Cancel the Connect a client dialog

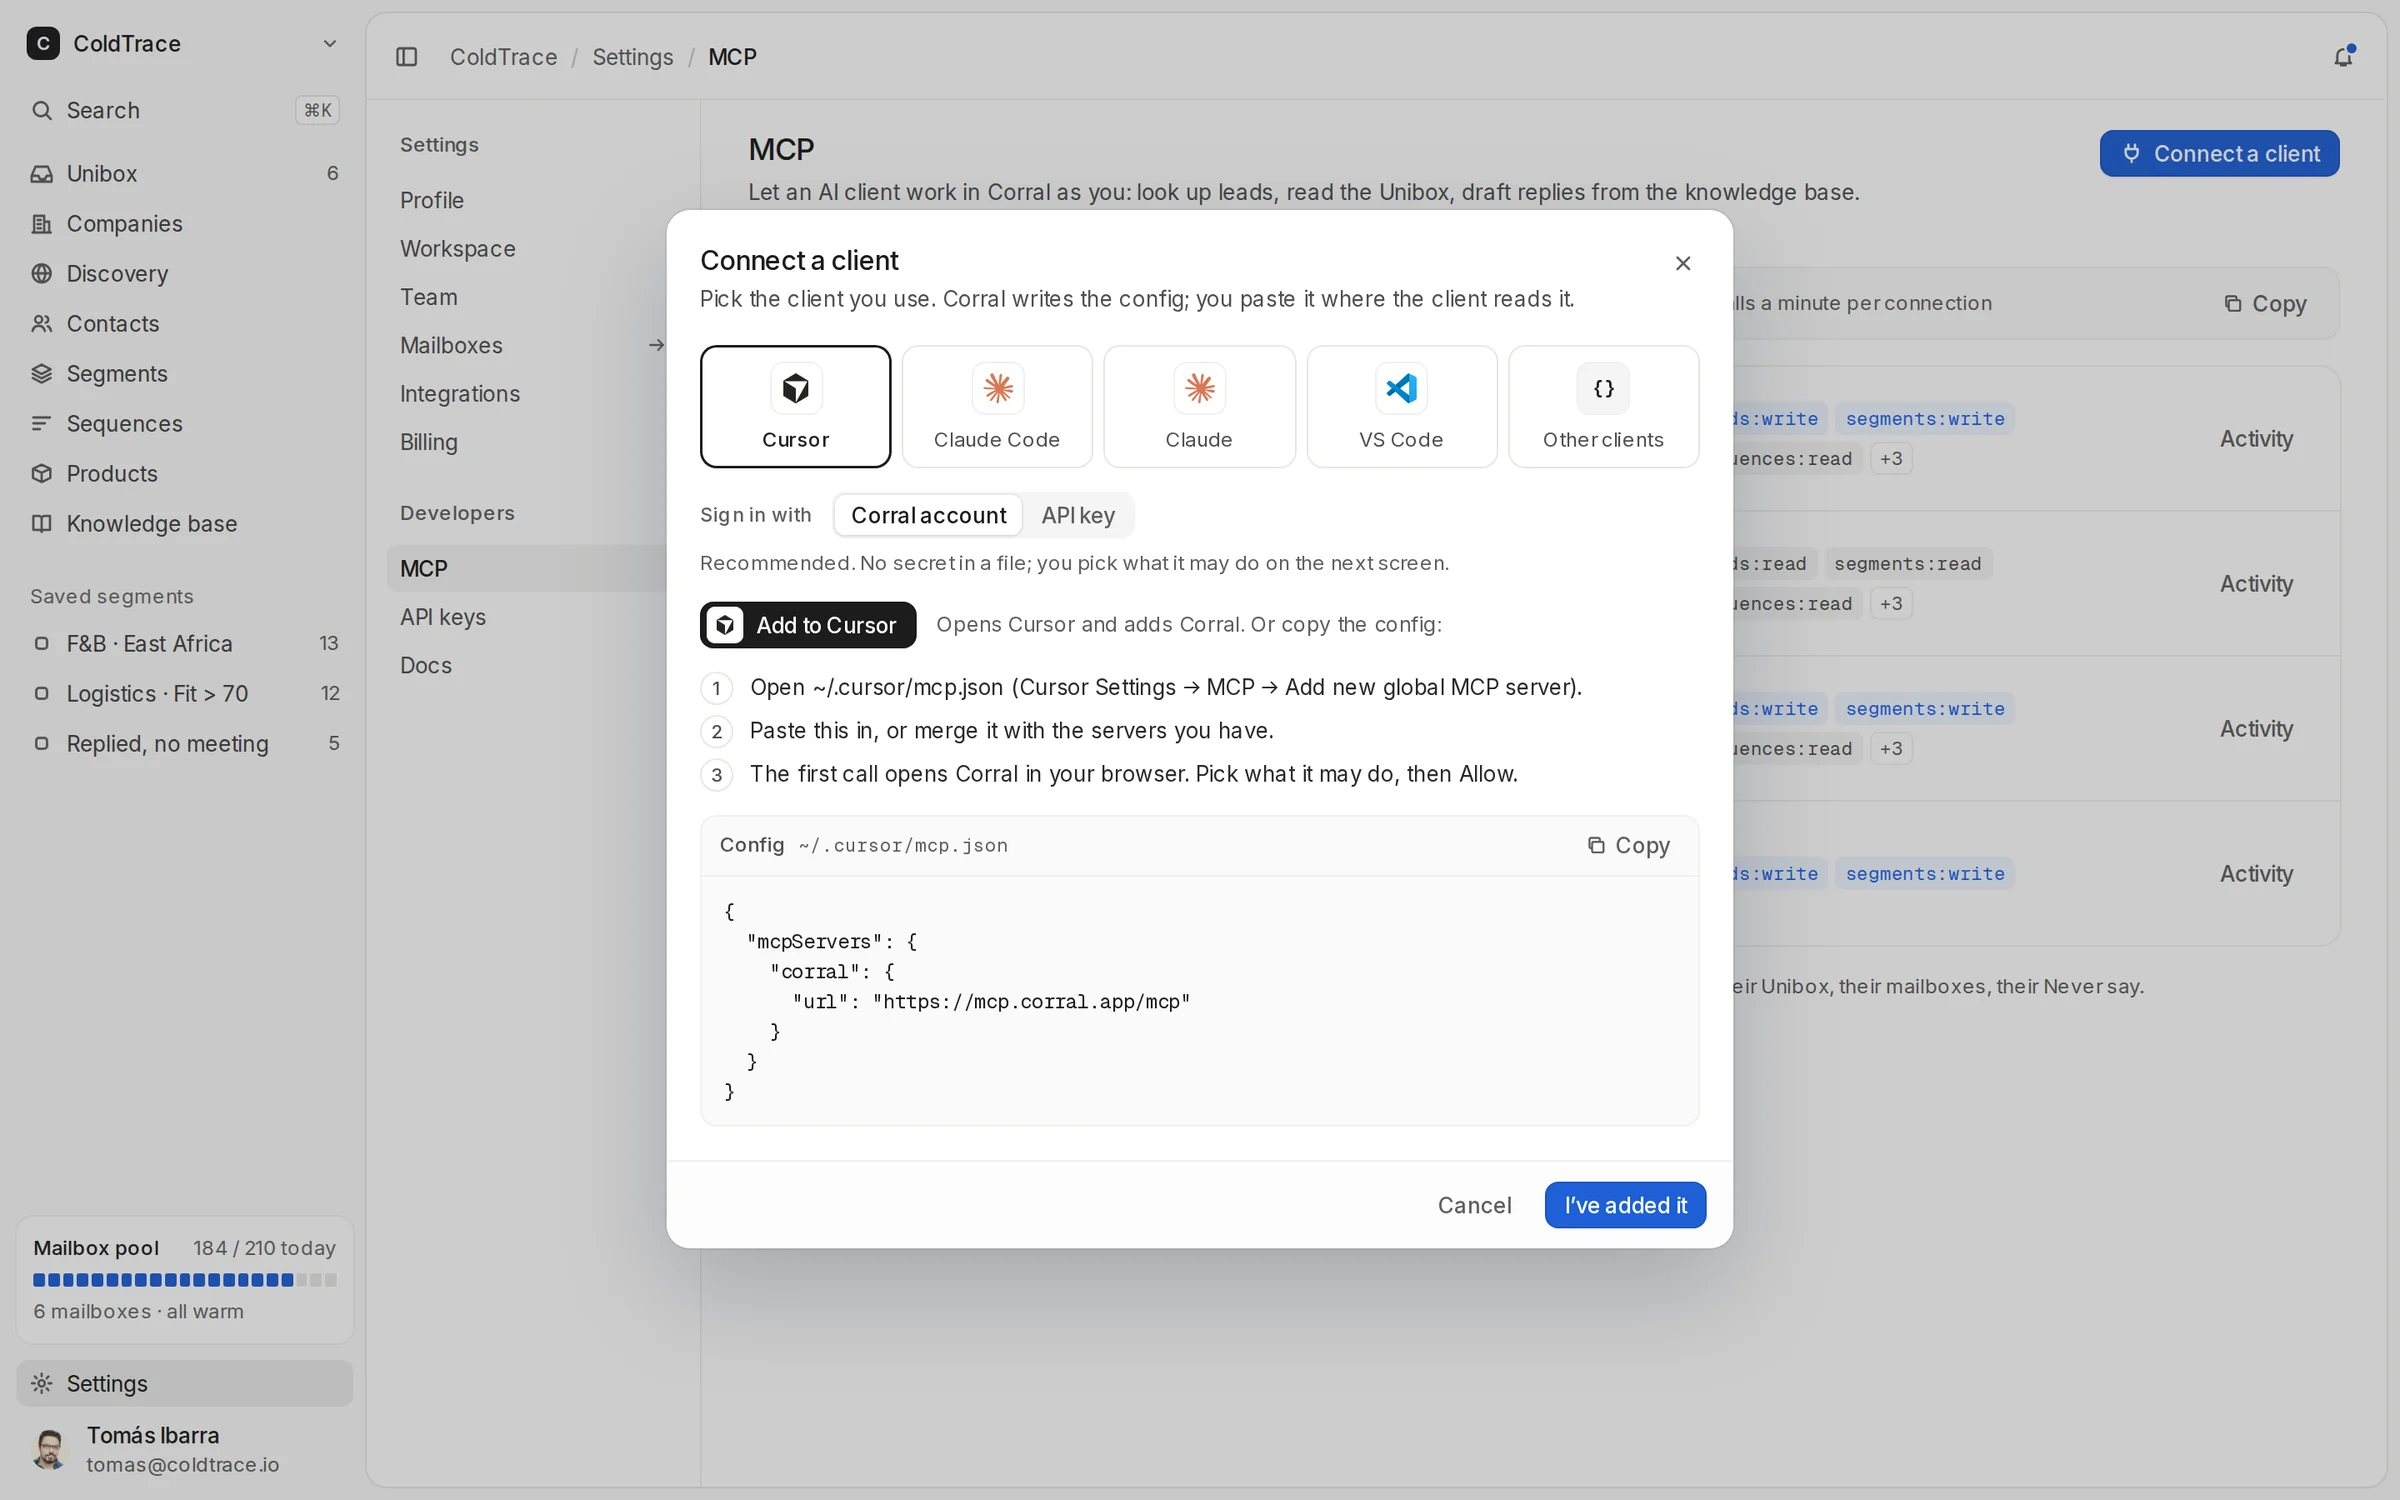click(x=1474, y=1205)
